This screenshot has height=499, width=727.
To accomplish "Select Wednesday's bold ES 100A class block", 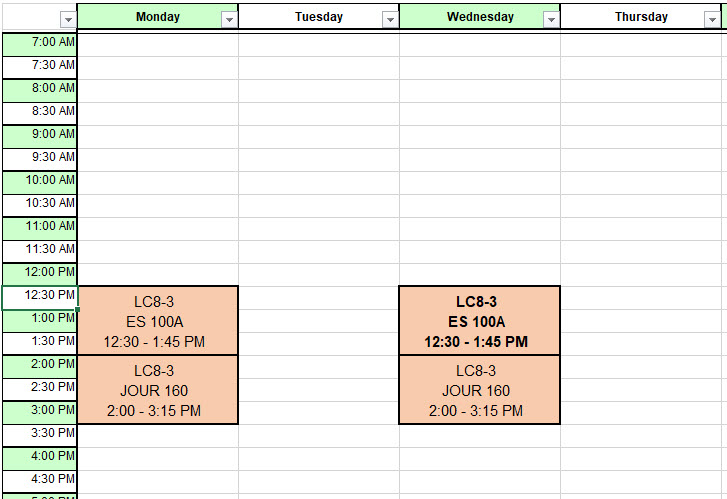I will pos(480,321).
